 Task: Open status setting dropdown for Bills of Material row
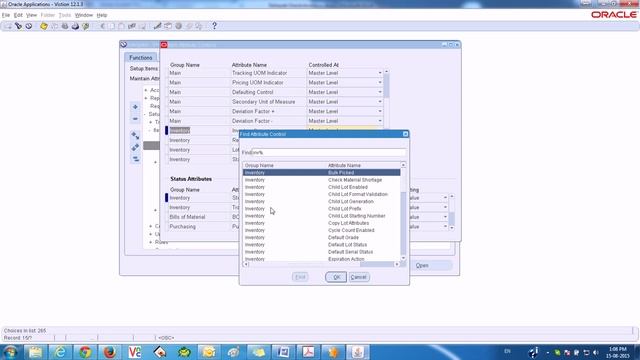point(445,217)
